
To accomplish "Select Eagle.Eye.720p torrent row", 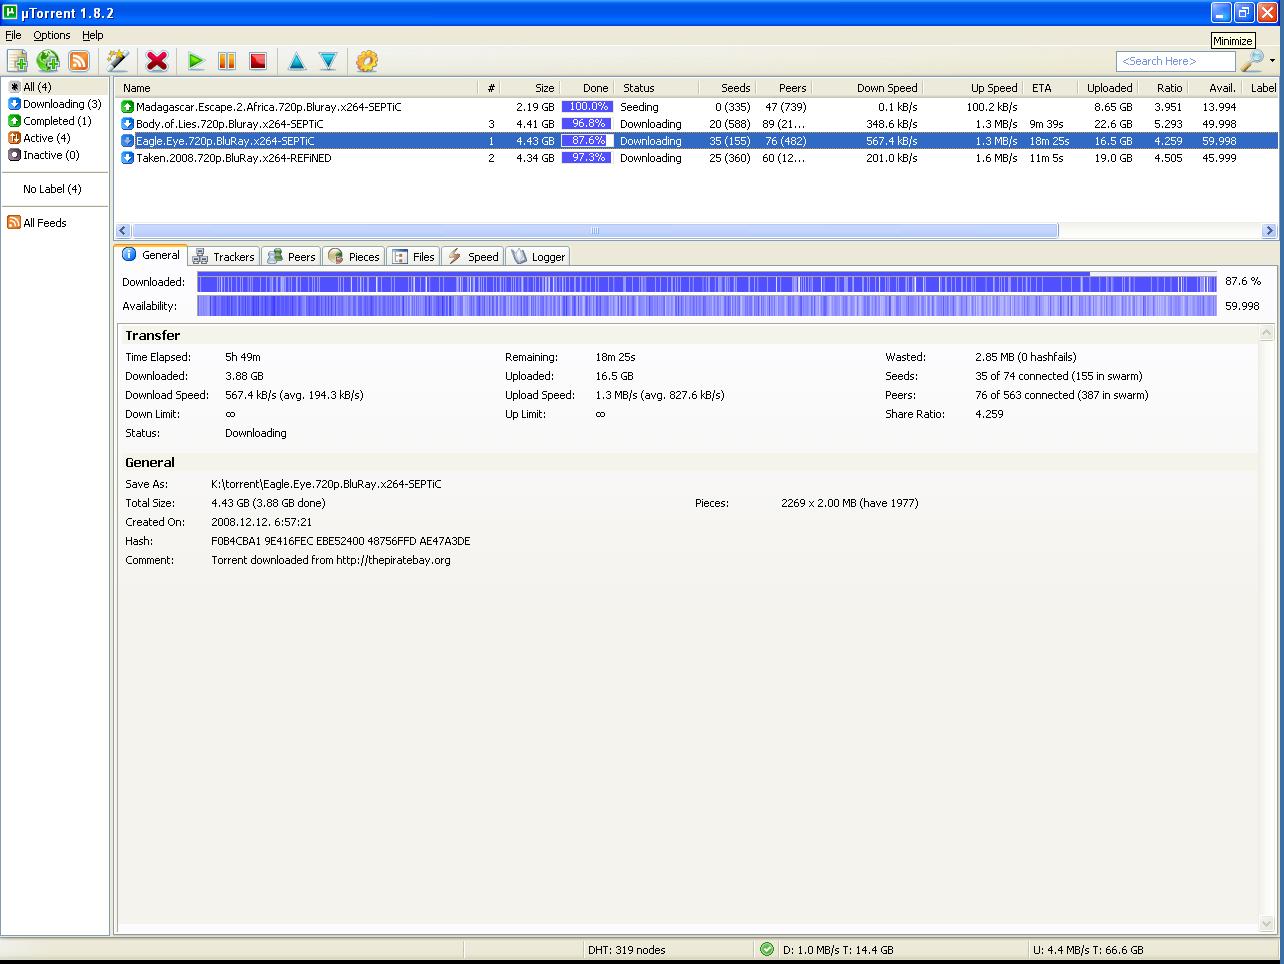I will pyautogui.click(x=697, y=141).
